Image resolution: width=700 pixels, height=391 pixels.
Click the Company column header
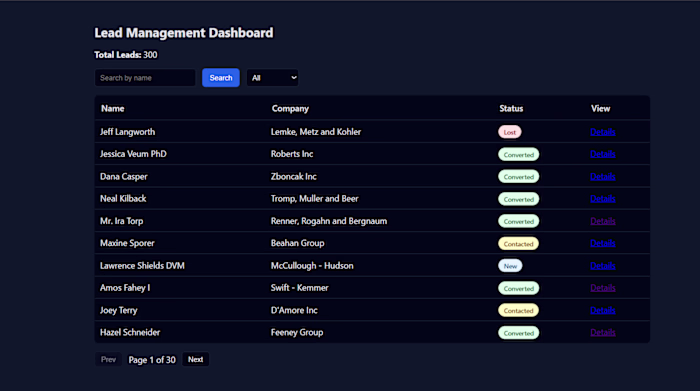[x=290, y=108]
